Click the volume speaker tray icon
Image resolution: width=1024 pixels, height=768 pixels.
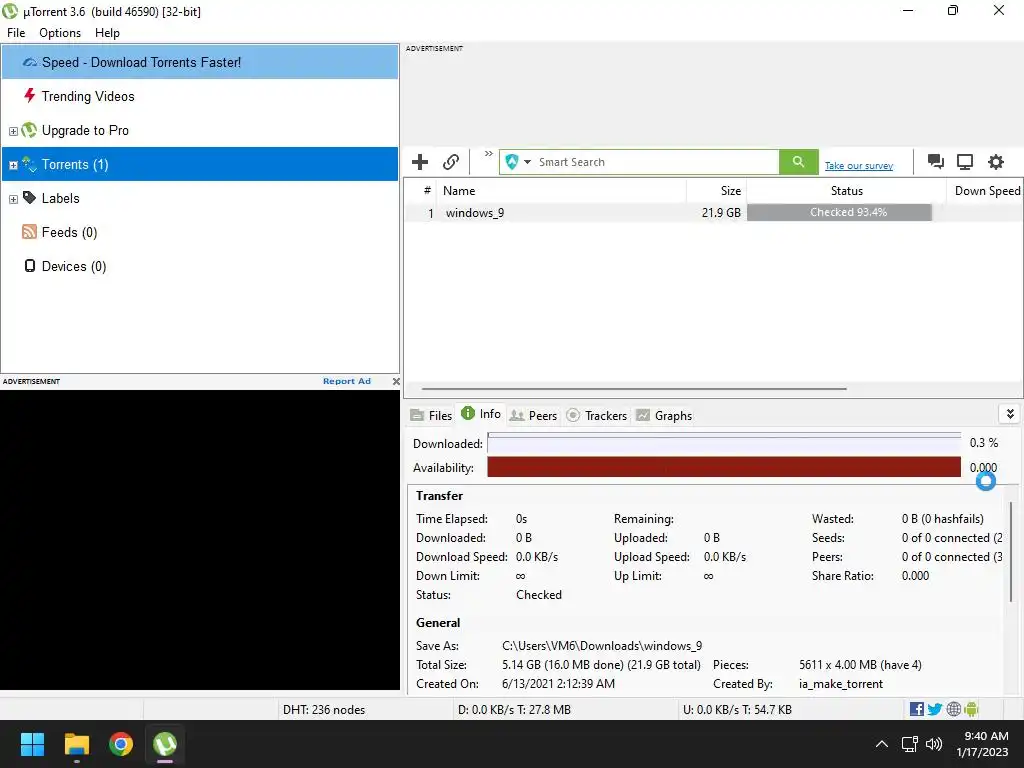click(934, 744)
